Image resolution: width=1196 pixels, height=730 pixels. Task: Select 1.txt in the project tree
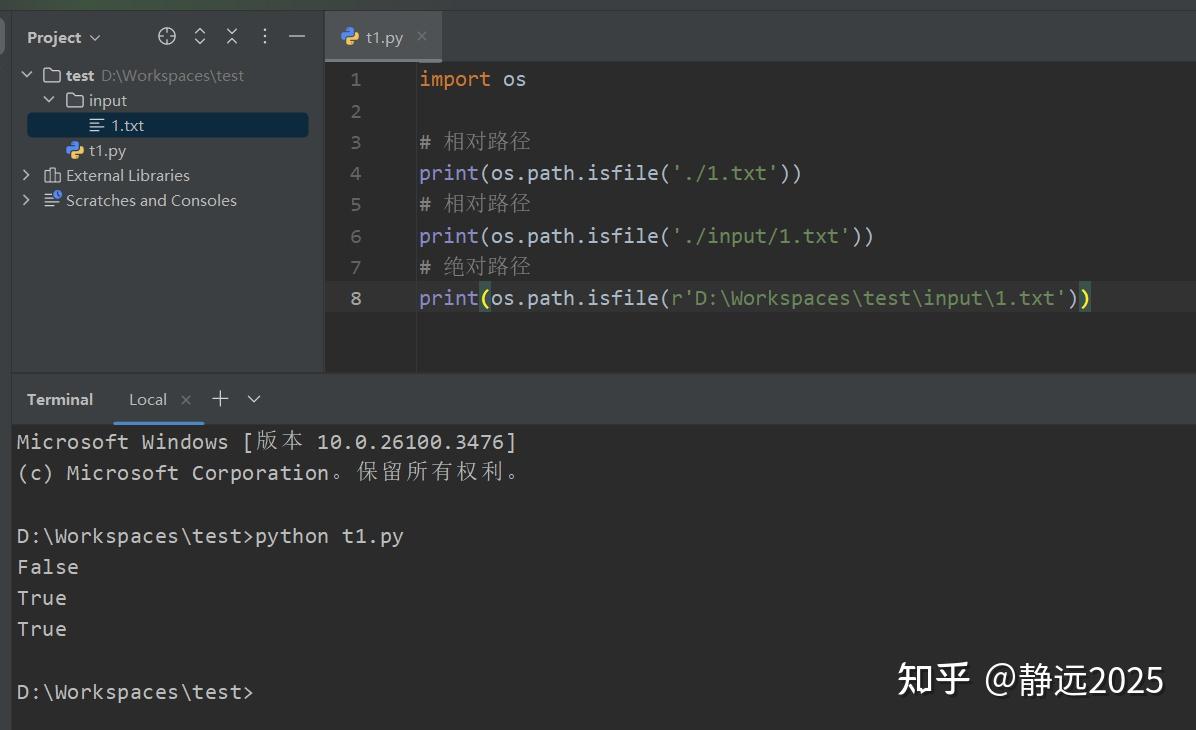pos(128,124)
